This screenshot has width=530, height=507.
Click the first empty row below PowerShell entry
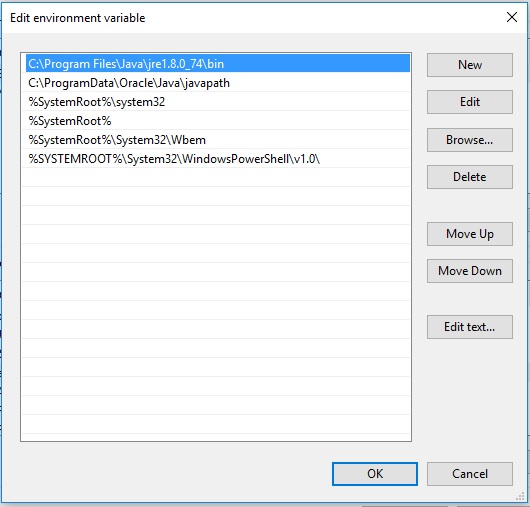[x=218, y=177]
